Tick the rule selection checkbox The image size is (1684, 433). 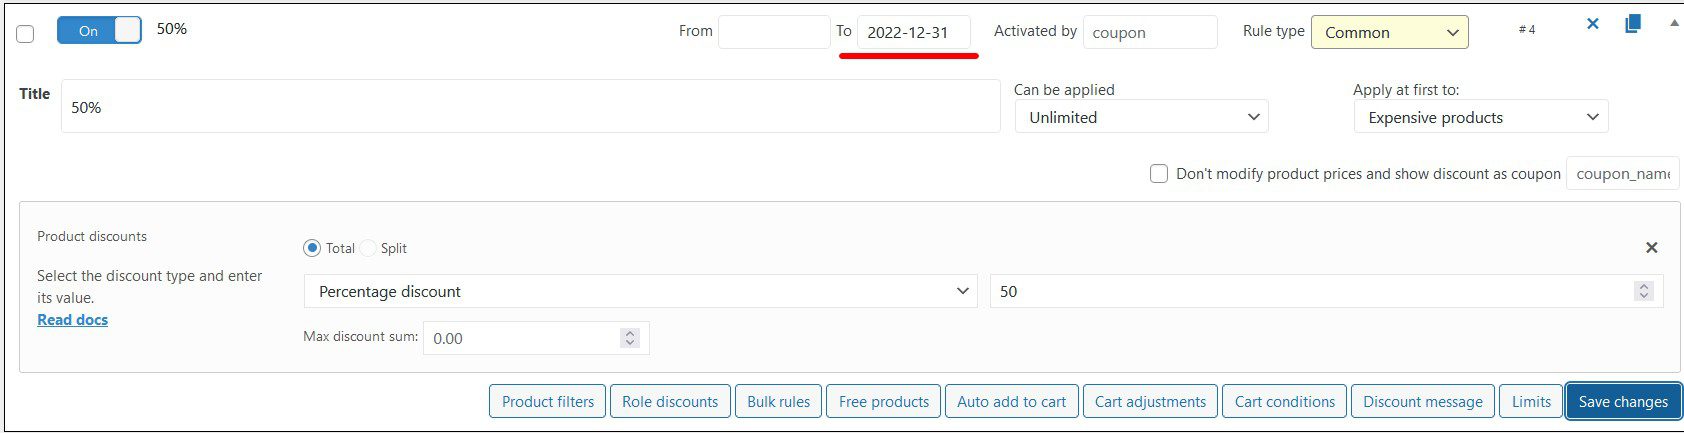(x=26, y=34)
